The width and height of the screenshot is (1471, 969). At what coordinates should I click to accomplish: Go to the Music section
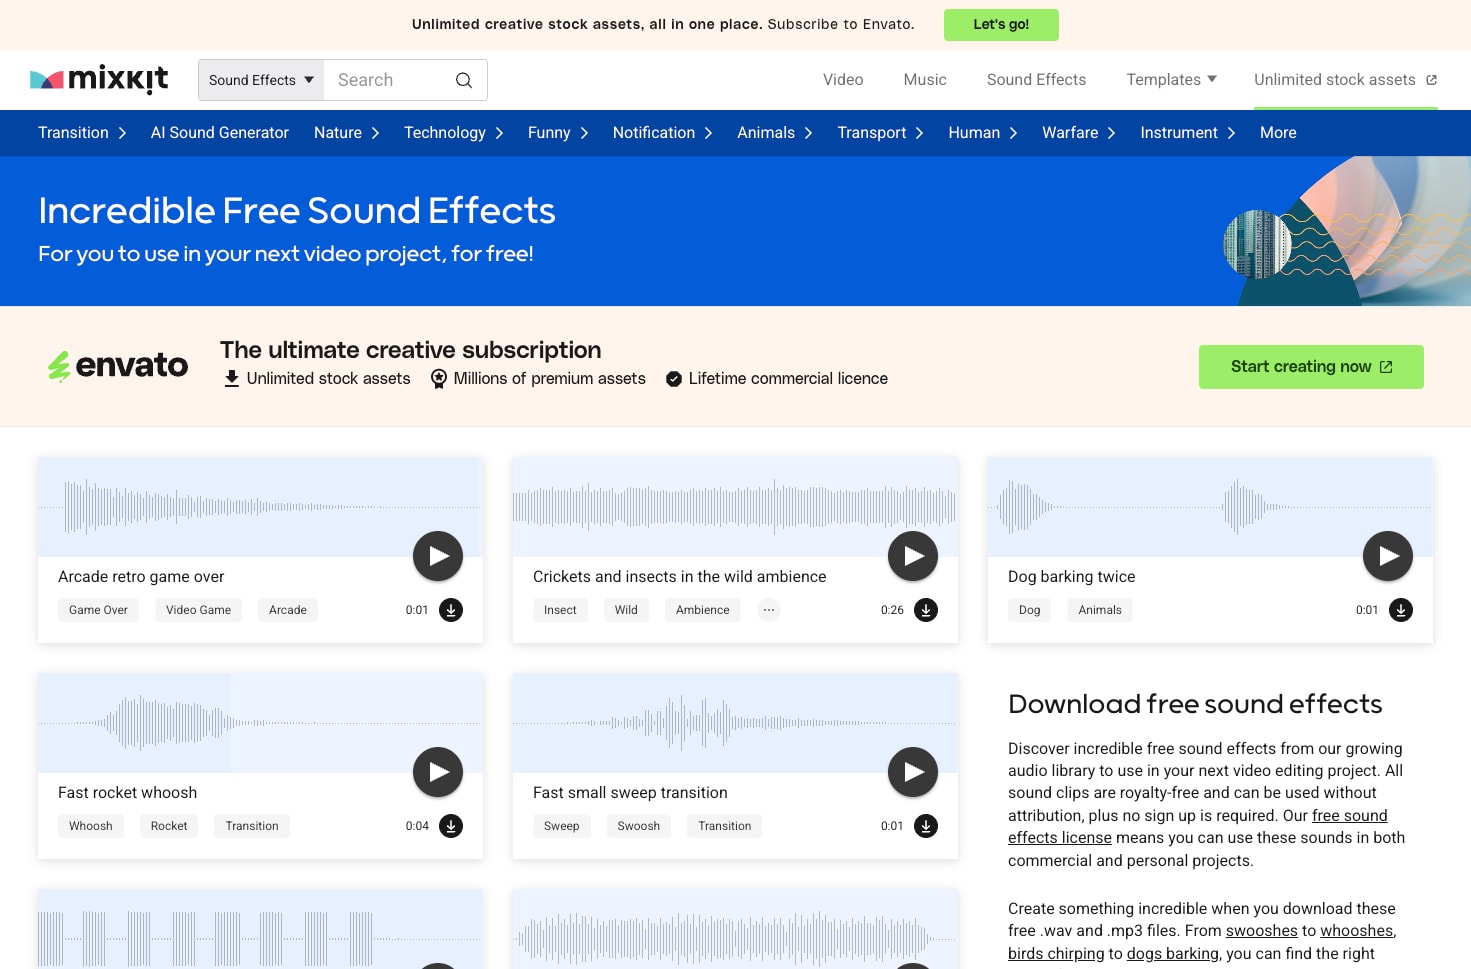point(925,80)
